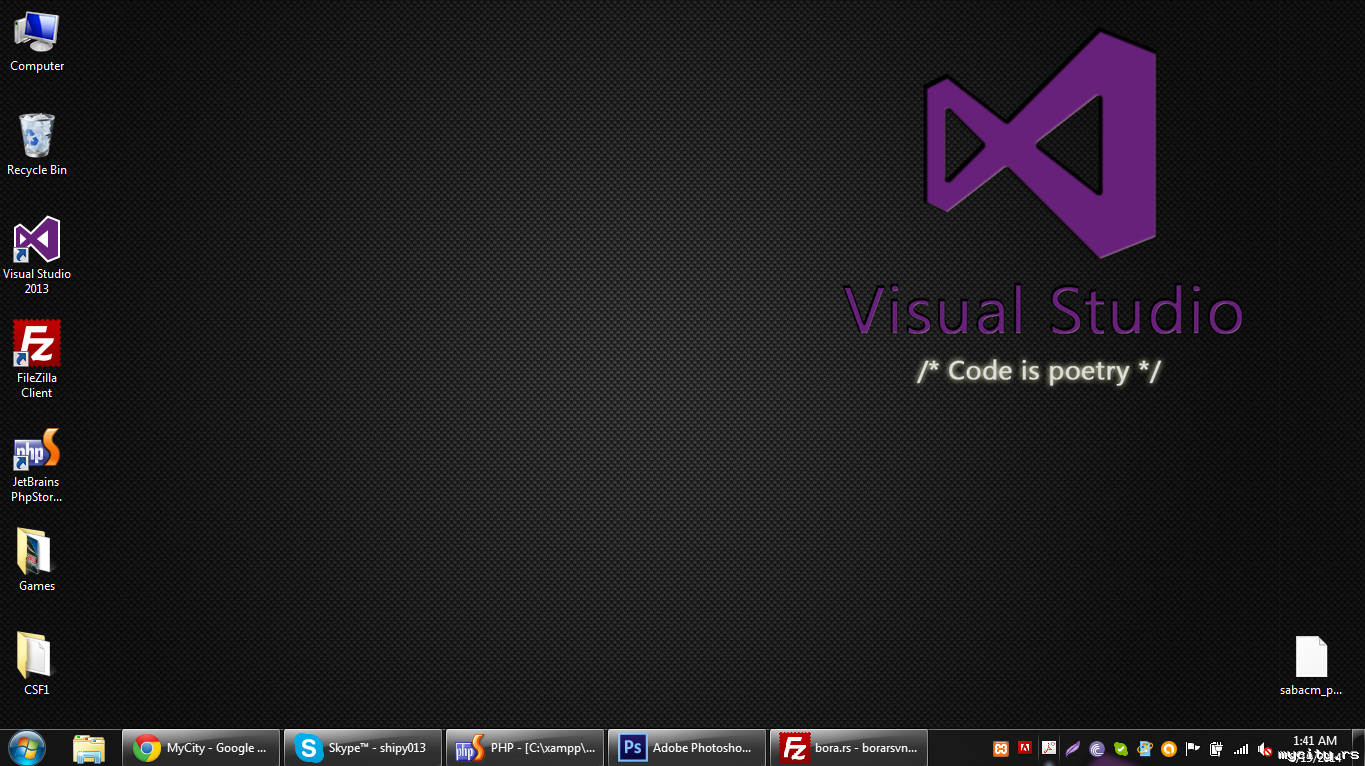The height and width of the screenshot is (766, 1365).
Task: Select the Computer desktop icon
Action: [x=37, y=42]
